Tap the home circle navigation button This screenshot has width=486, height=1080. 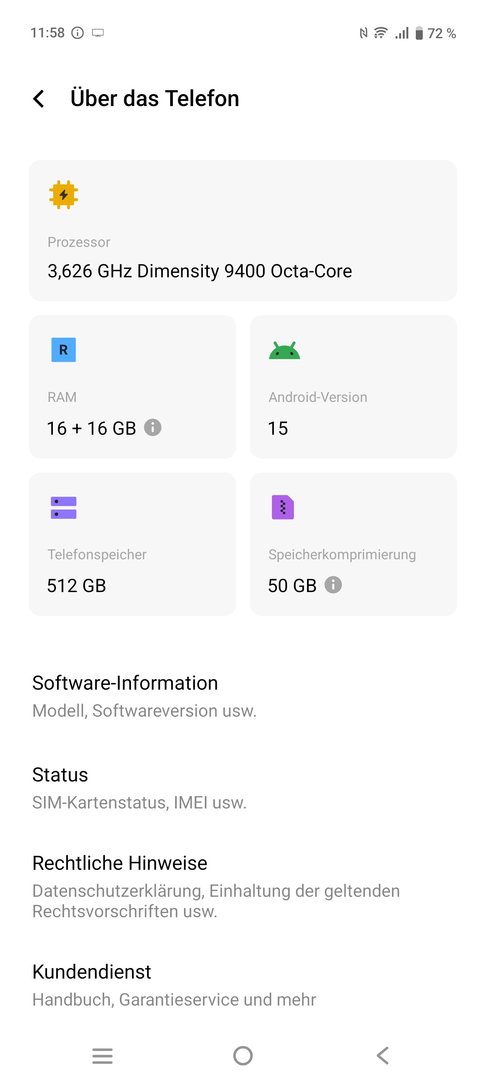pos(243,1055)
